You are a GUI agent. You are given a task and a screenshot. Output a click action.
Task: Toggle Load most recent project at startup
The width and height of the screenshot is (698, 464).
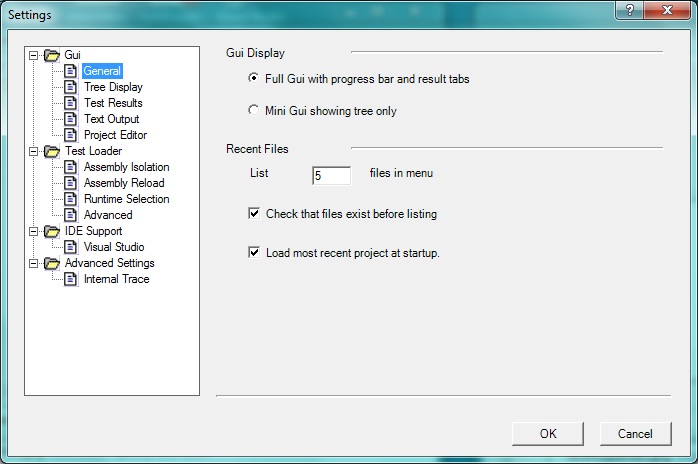click(253, 253)
